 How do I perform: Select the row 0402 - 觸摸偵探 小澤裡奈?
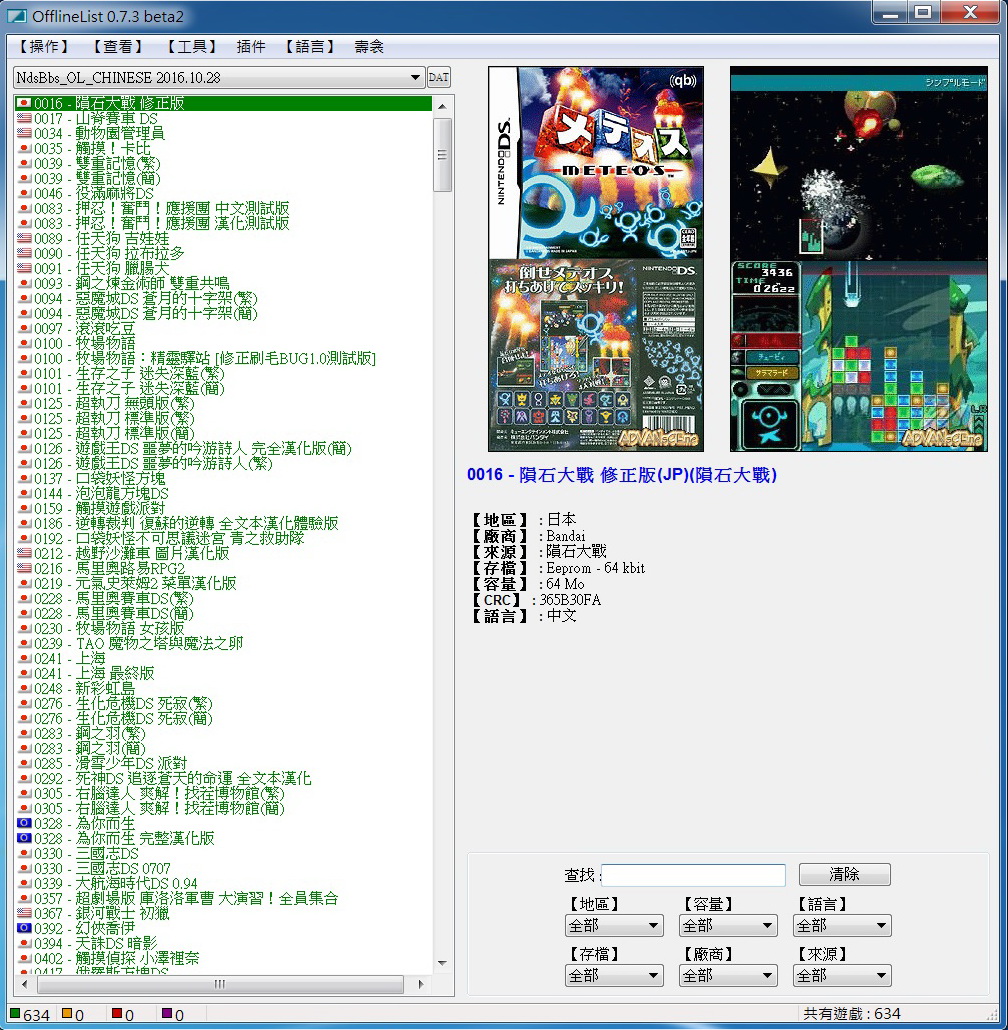click(x=223, y=958)
